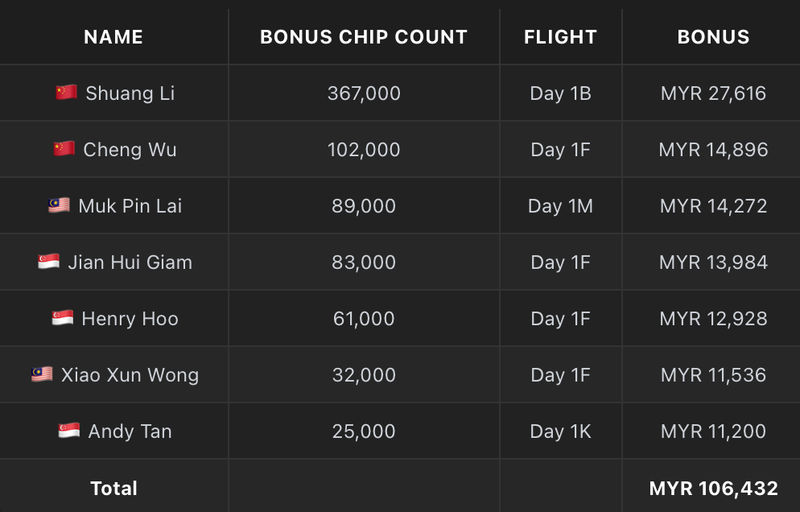The width and height of the screenshot is (800, 512).
Task: Click the Malaysia flag beside Muk Pin Lai
Action: 59,205
